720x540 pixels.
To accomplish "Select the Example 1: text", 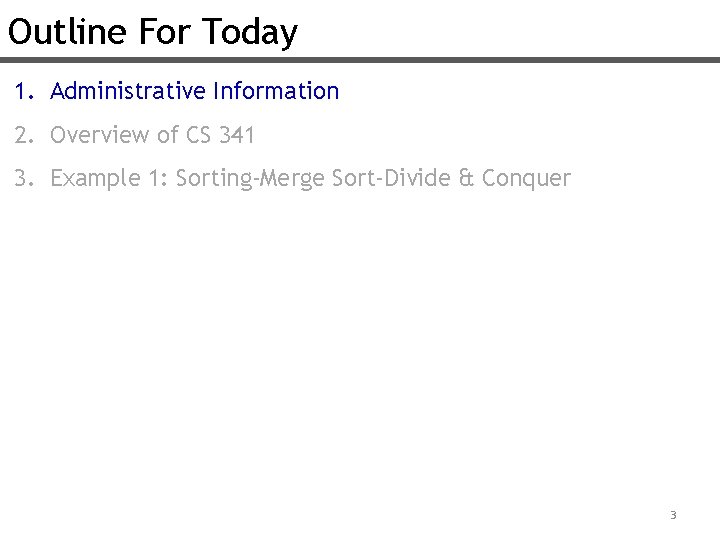I will pyautogui.click(x=109, y=178).
